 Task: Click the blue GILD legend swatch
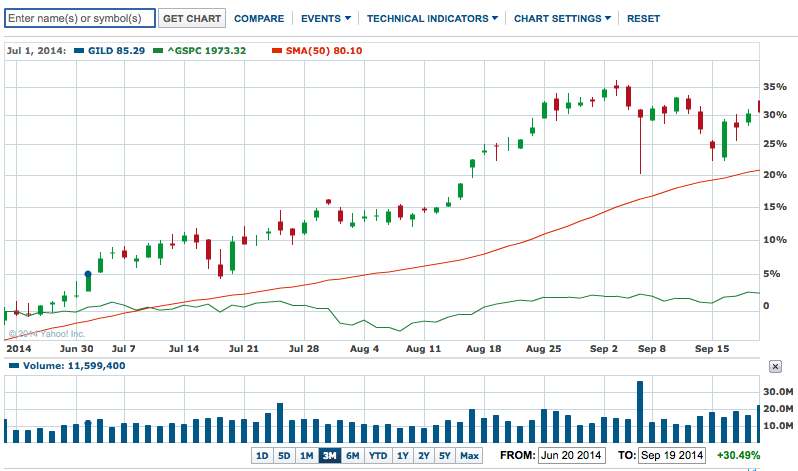click(80, 49)
